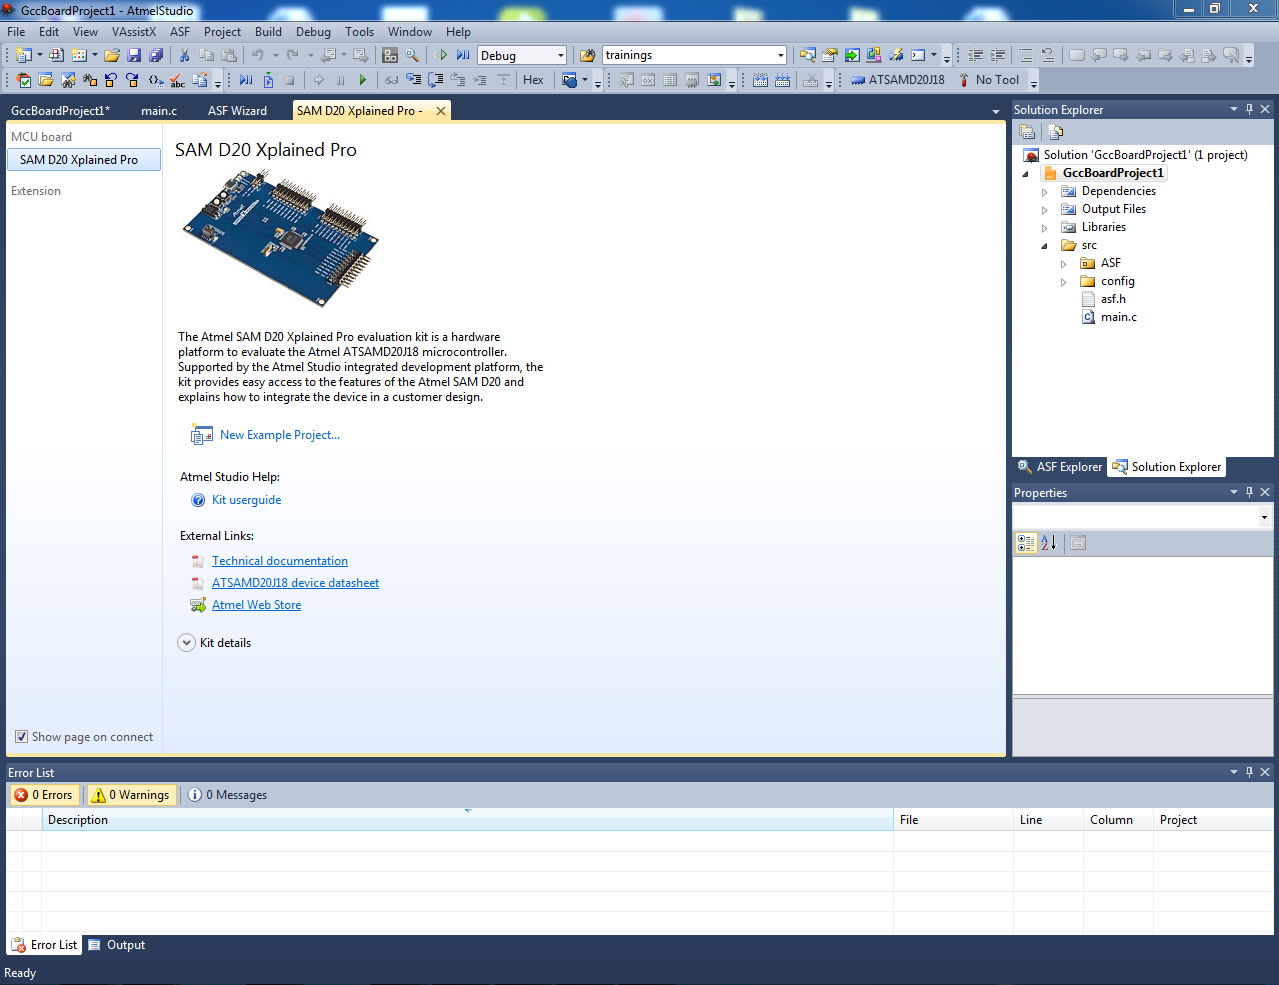Toggle the 0 Warnings filter button
The width and height of the screenshot is (1279, 985).
[131, 795]
